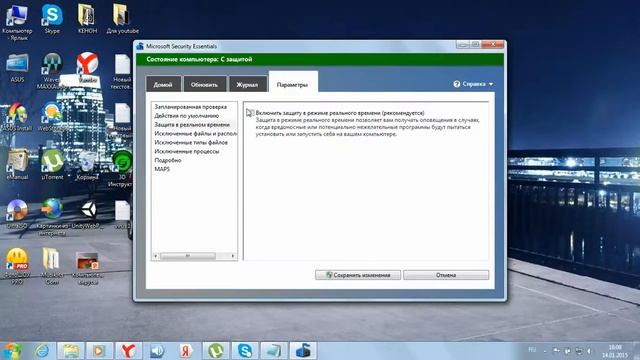Click the settings list horizontal scrollbar thumb

[x=188, y=256]
